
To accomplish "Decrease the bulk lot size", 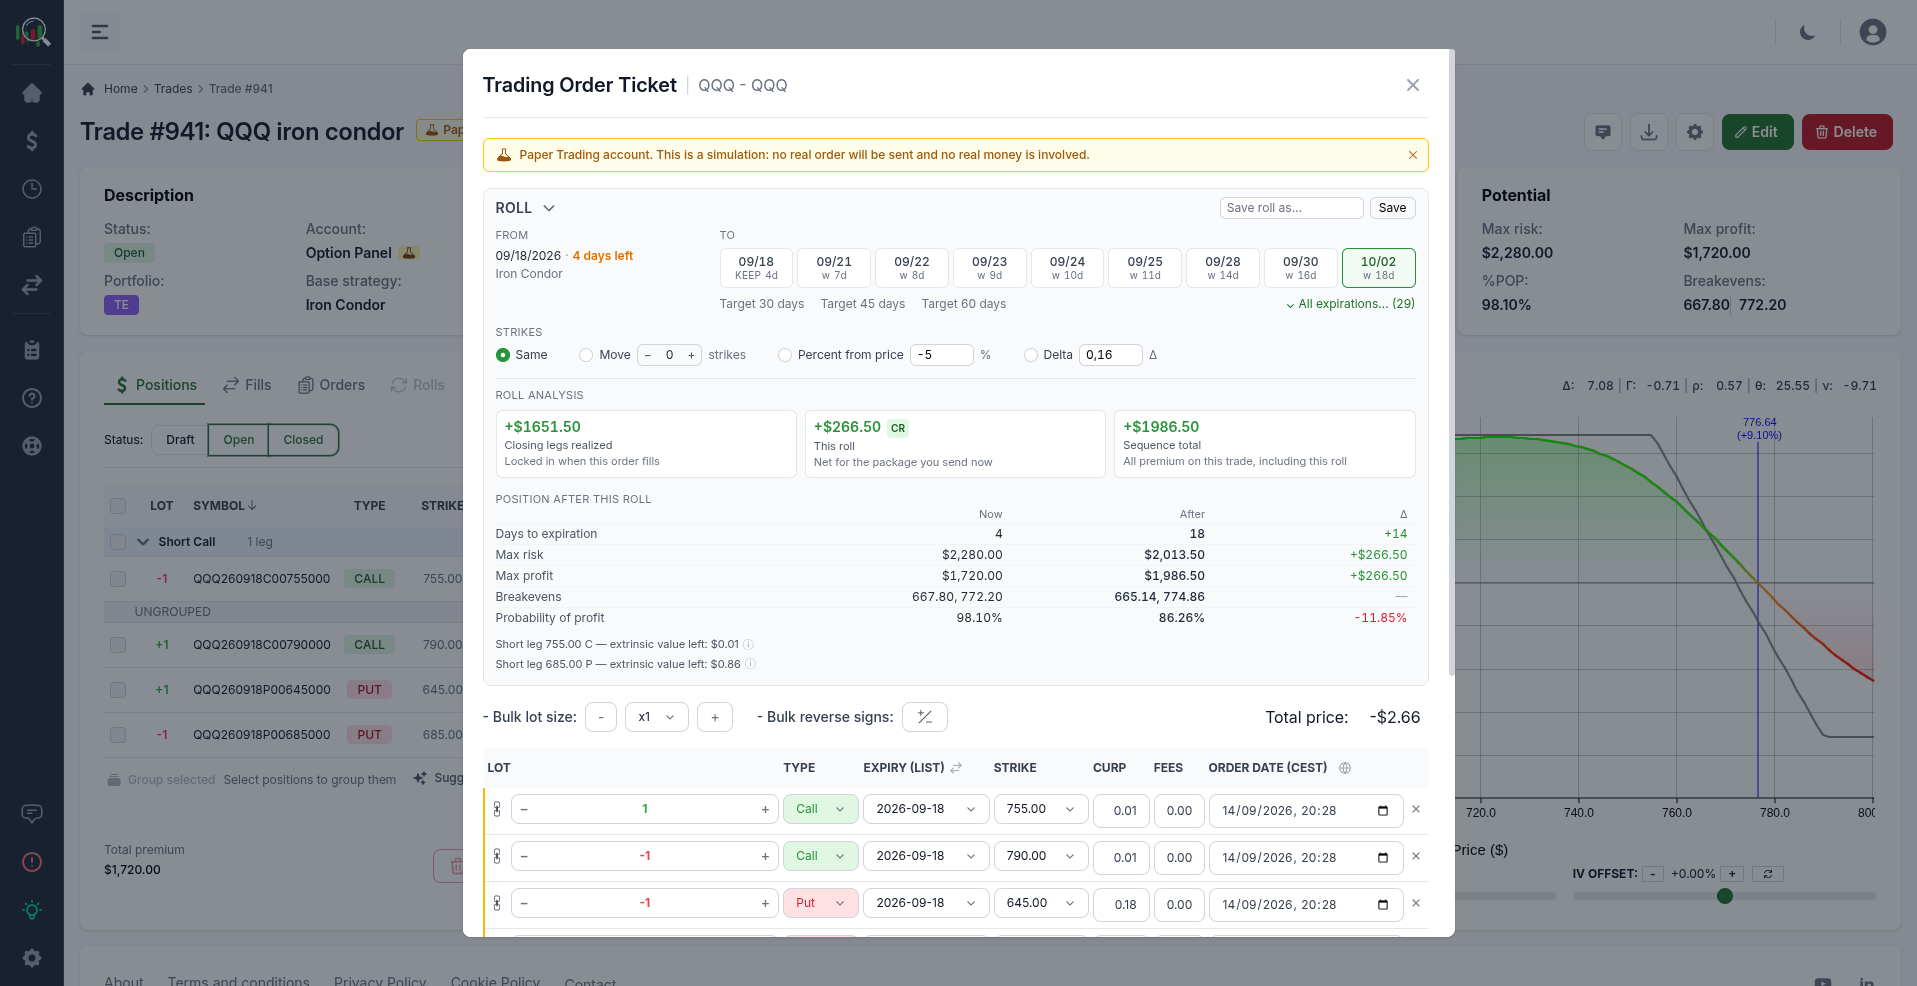I will pos(601,717).
